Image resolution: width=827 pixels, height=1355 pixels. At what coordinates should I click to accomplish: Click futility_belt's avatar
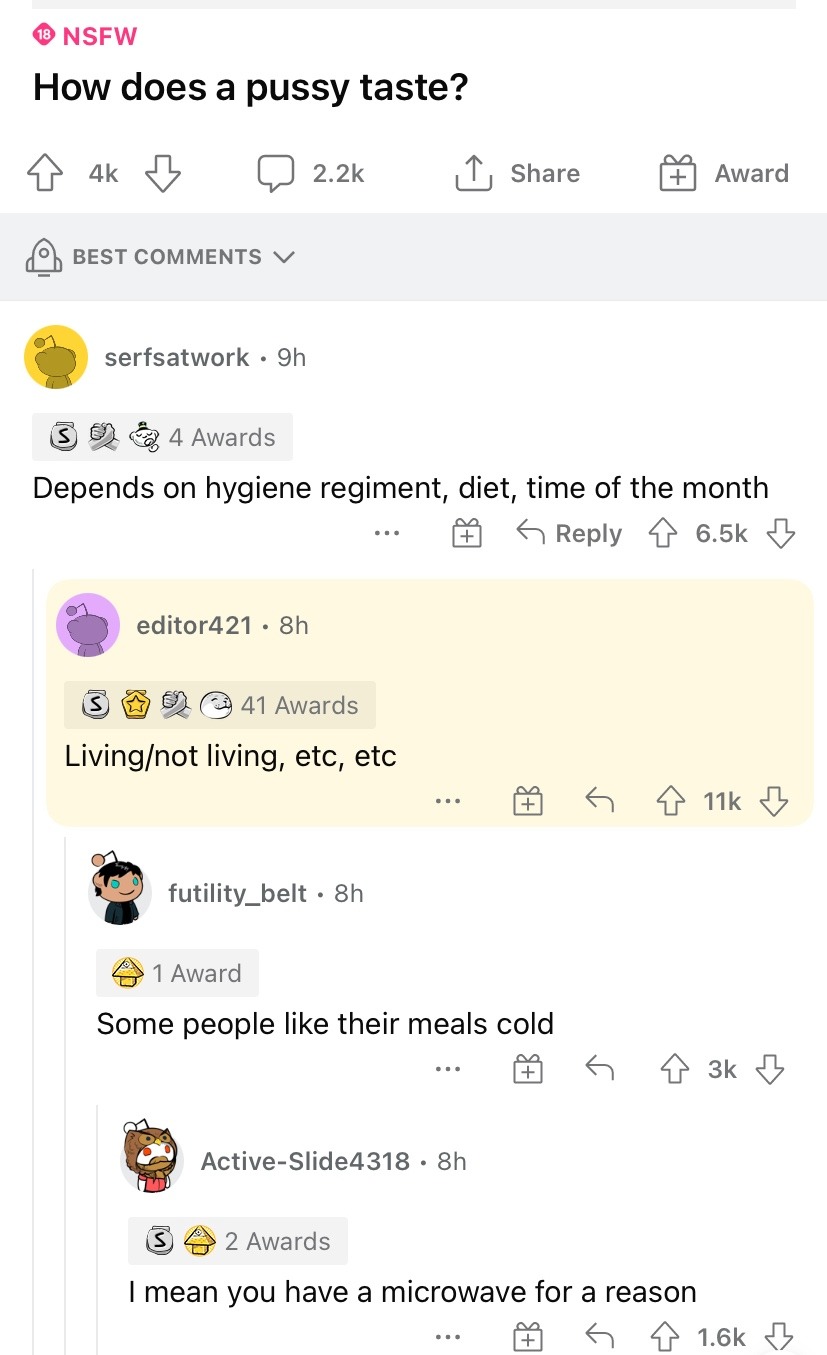coord(120,889)
